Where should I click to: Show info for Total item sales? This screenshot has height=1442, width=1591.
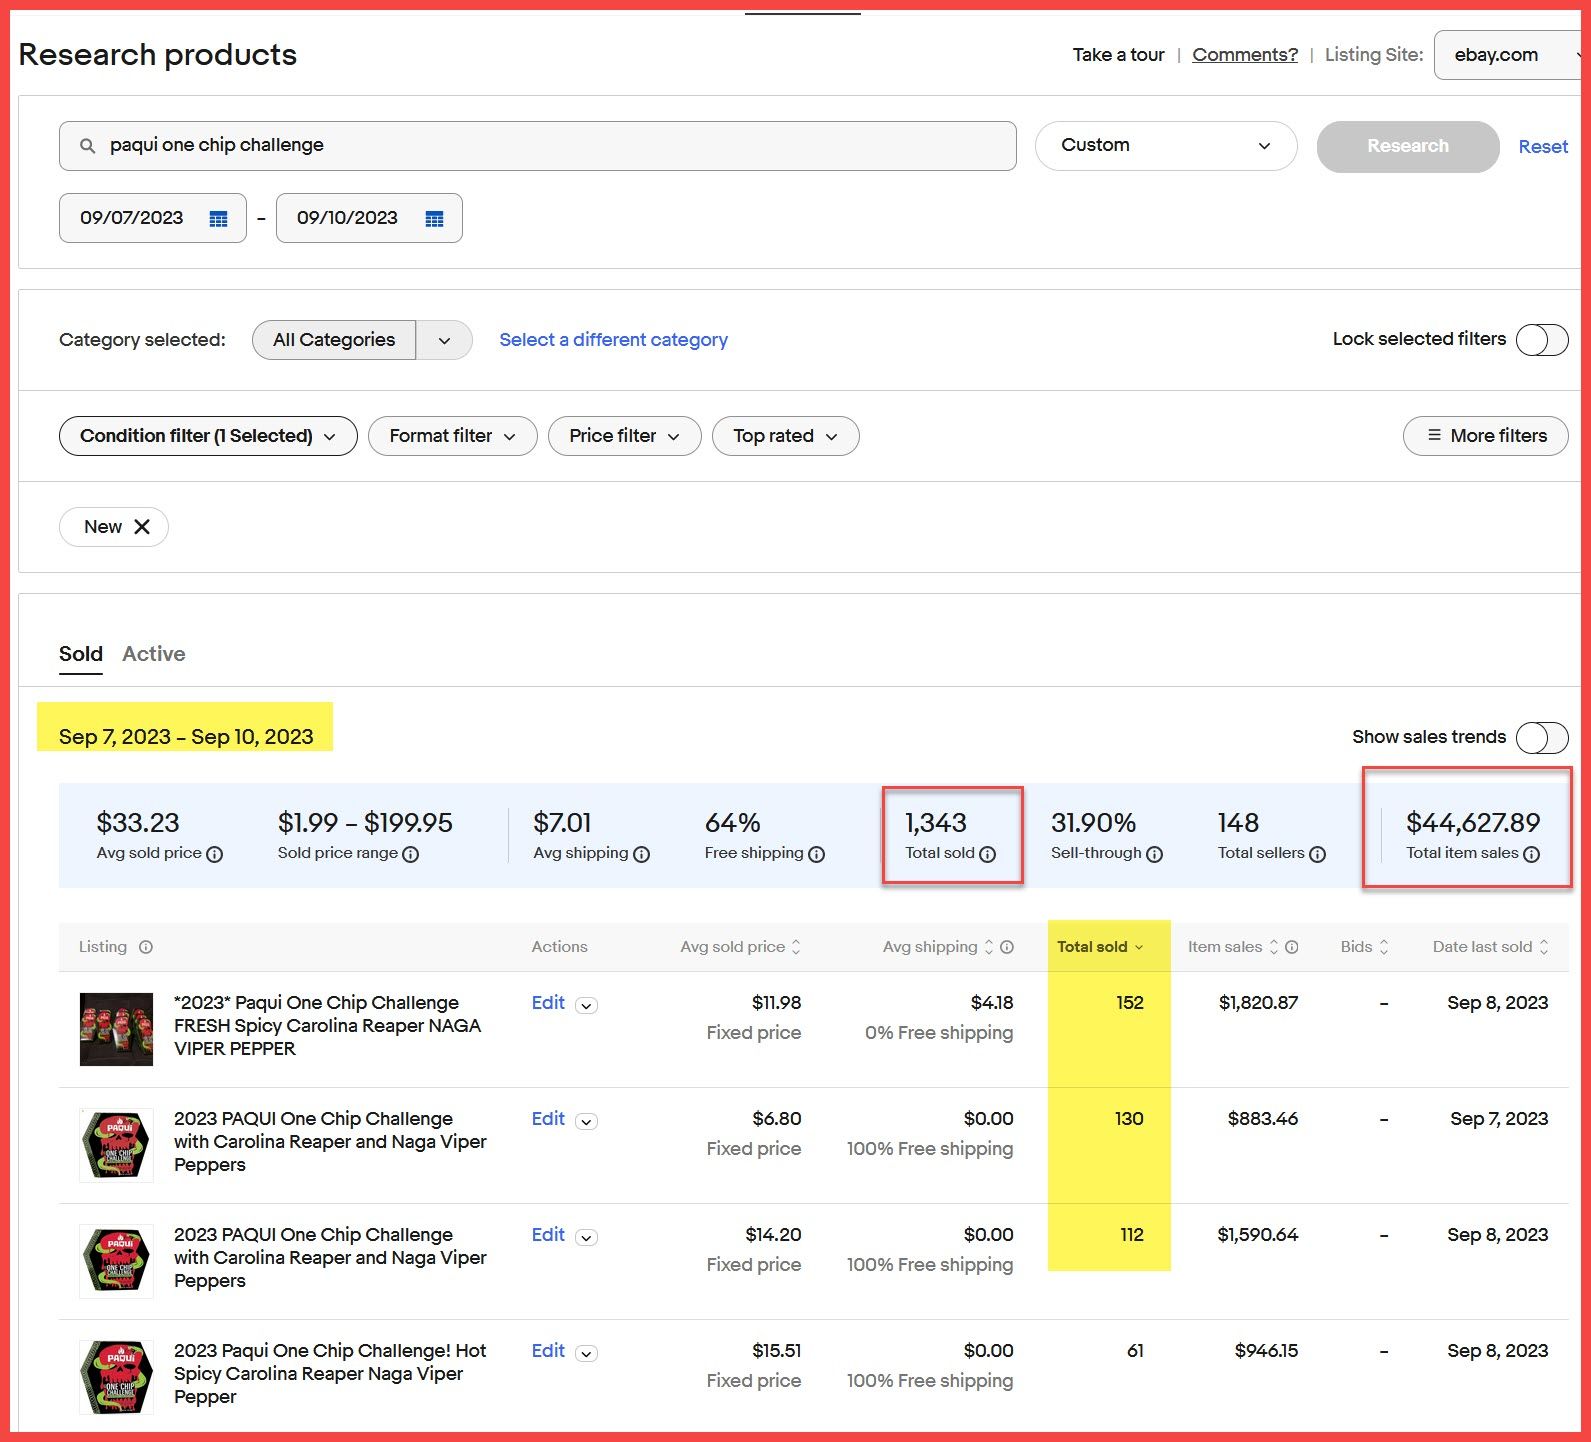point(1531,854)
